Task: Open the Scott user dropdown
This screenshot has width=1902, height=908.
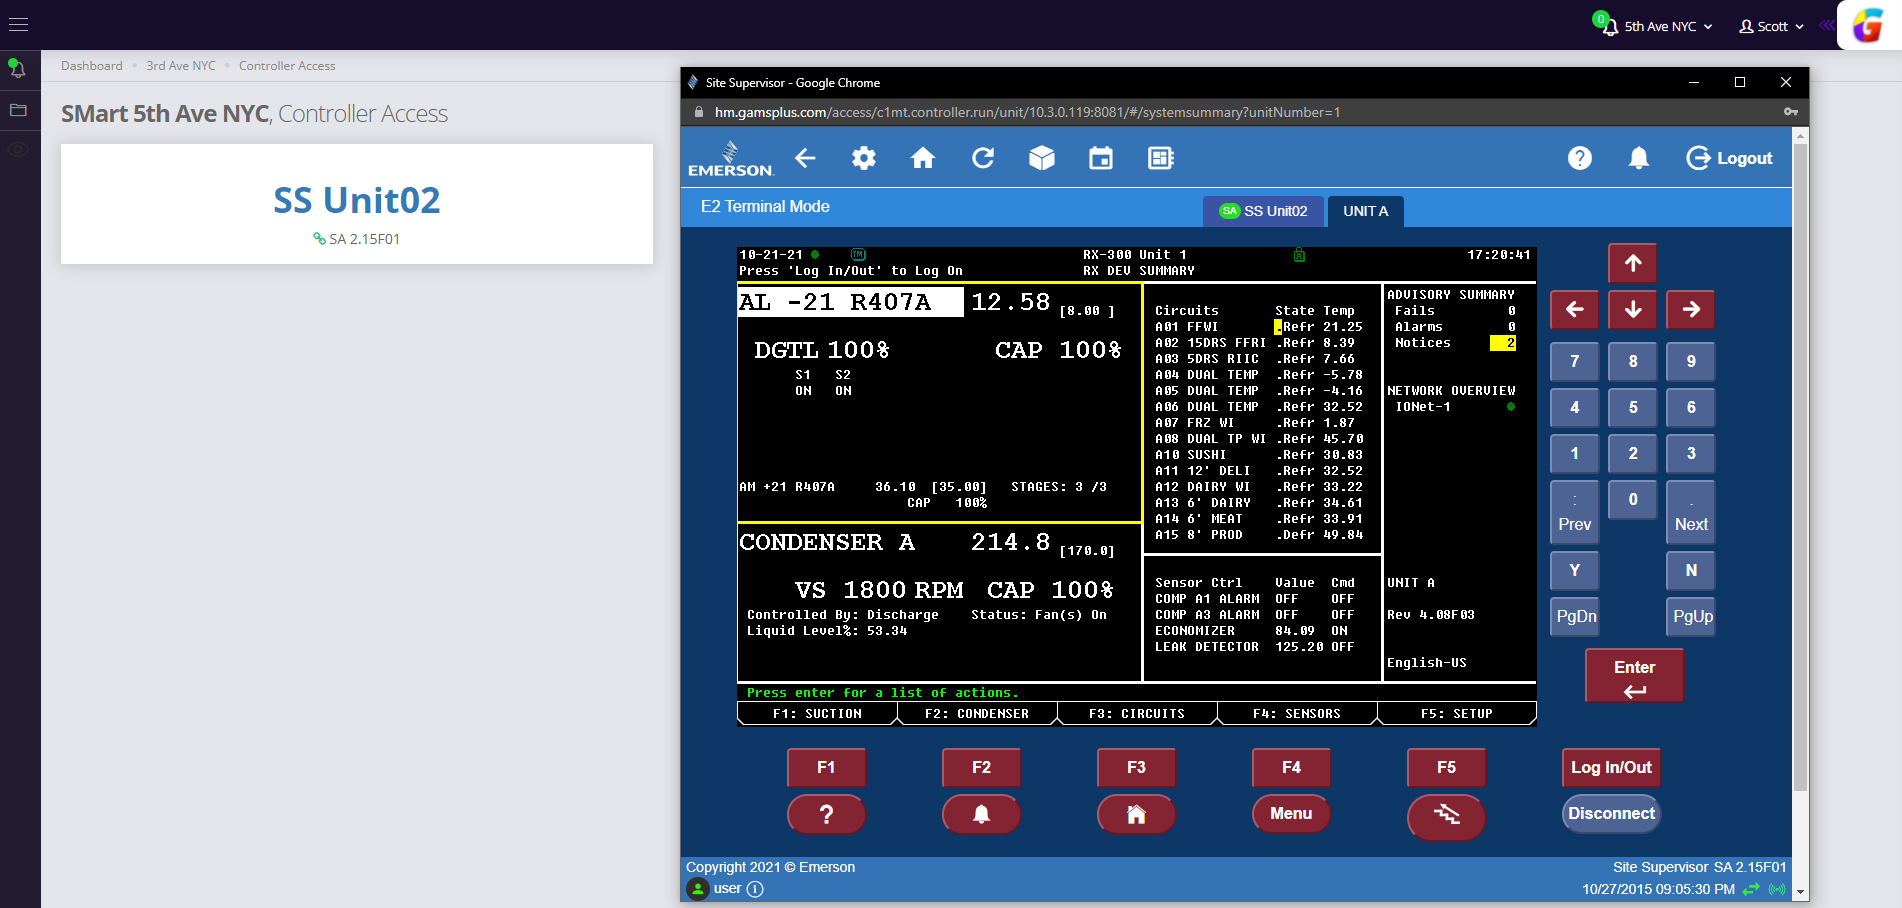Action: pos(1771,27)
